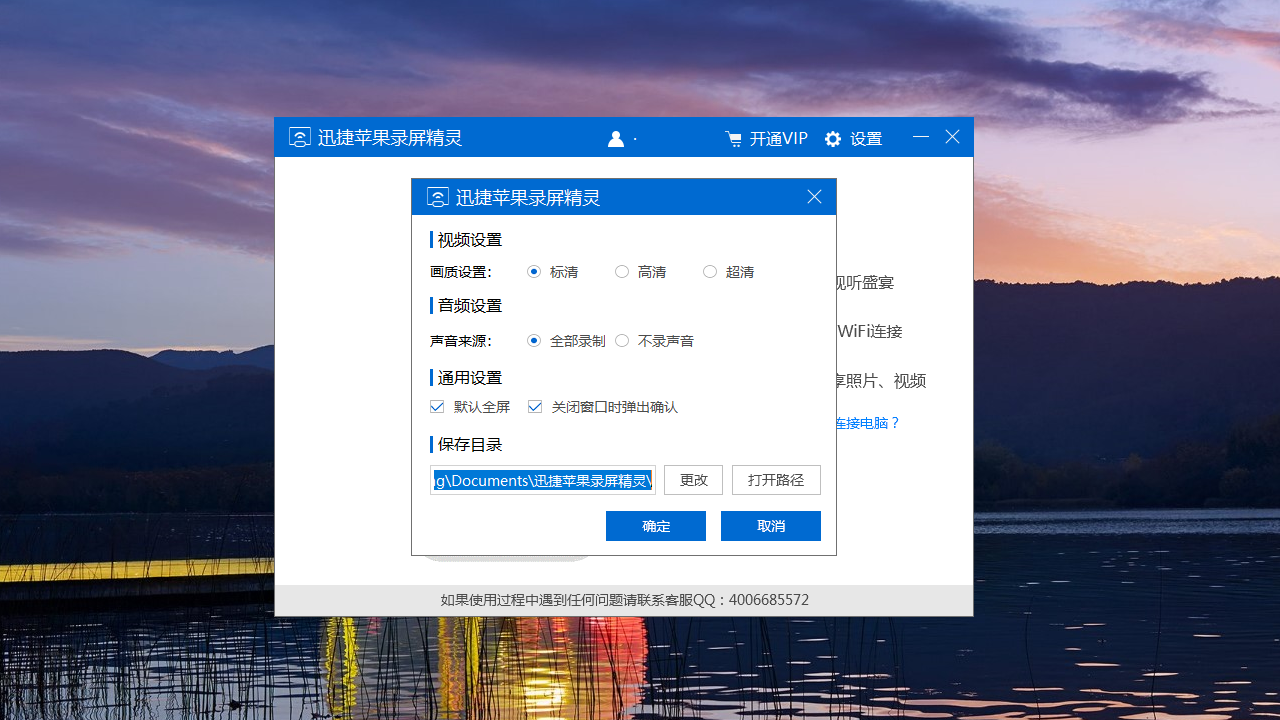This screenshot has height=720, width=1280.
Task: Confirm settings with the 确定 button
Action: click(x=655, y=525)
